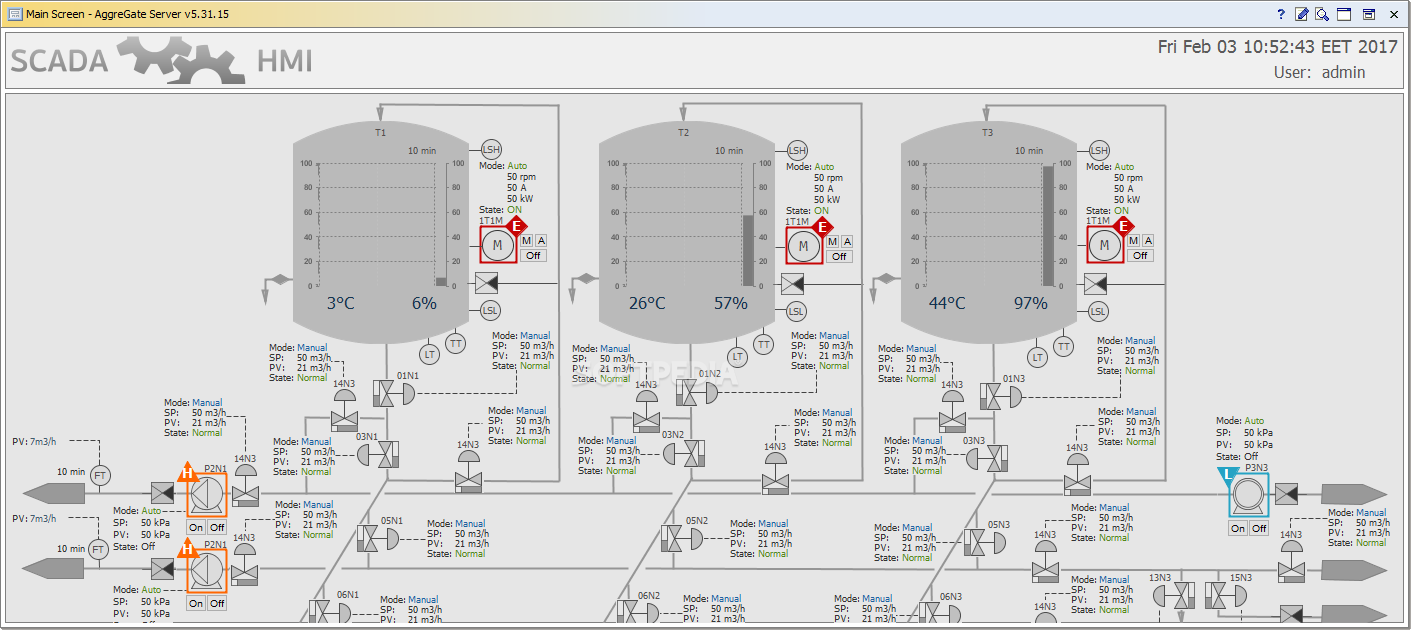Select the TT temperature transmitter below tank T2

click(x=764, y=344)
